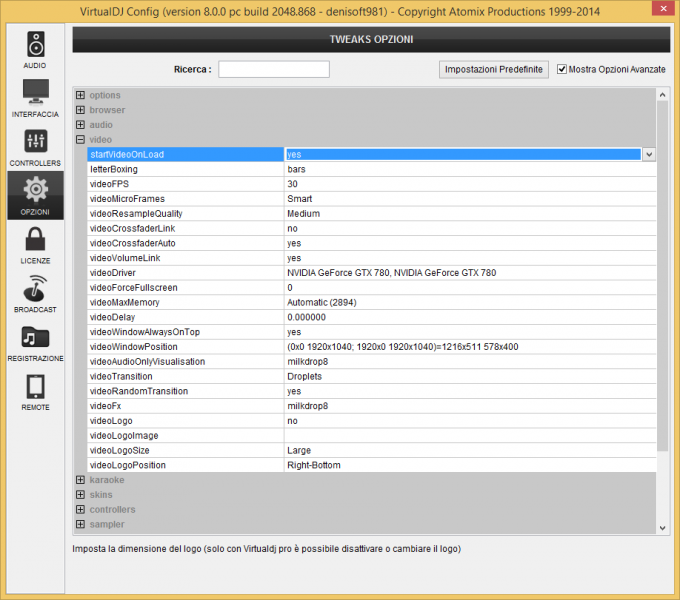
Task: Click the Ricerca search field
Action: [x=274, y=69]
